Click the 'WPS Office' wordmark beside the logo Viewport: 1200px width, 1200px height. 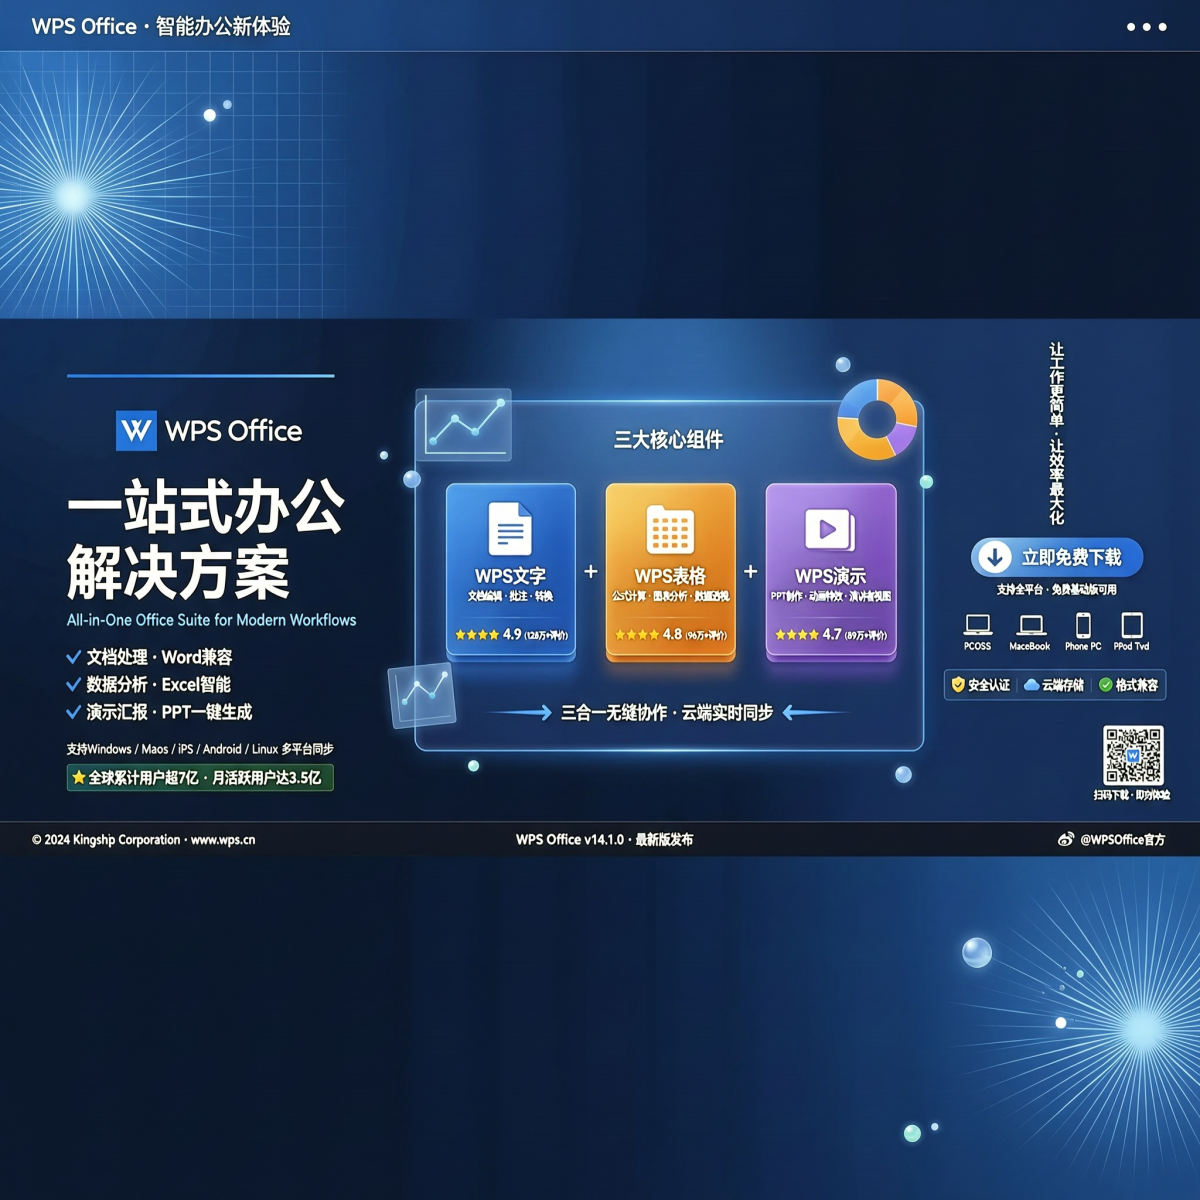coord(233,431)
